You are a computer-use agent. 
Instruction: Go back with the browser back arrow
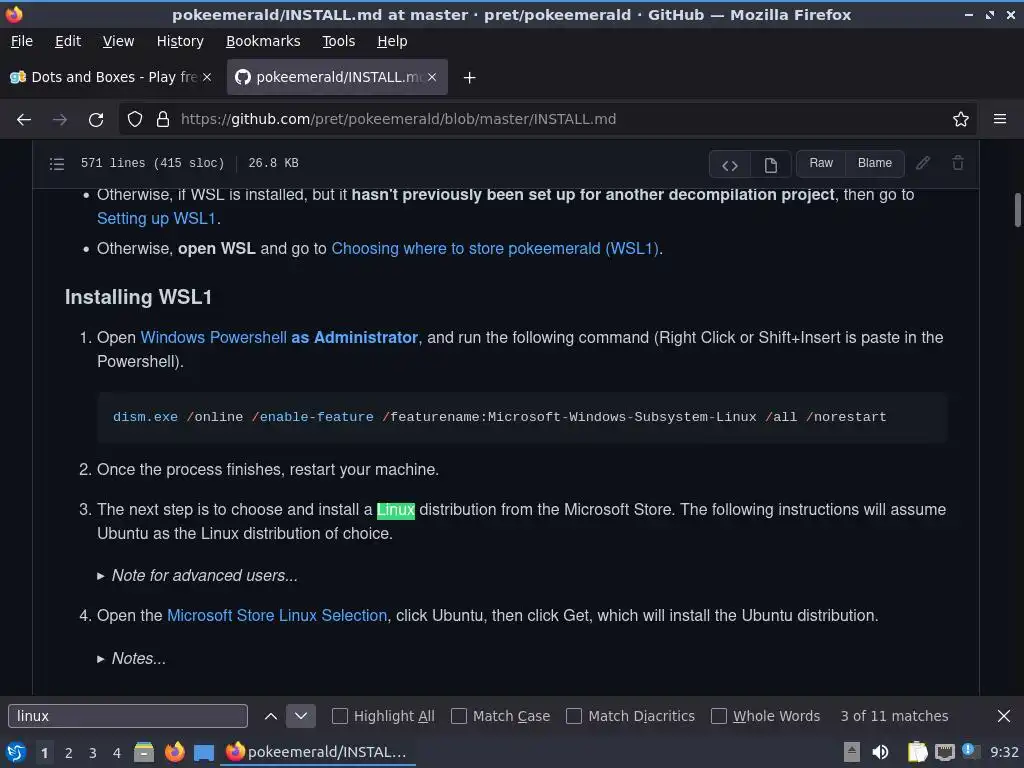pyautogui.click(x=24, y=120)
